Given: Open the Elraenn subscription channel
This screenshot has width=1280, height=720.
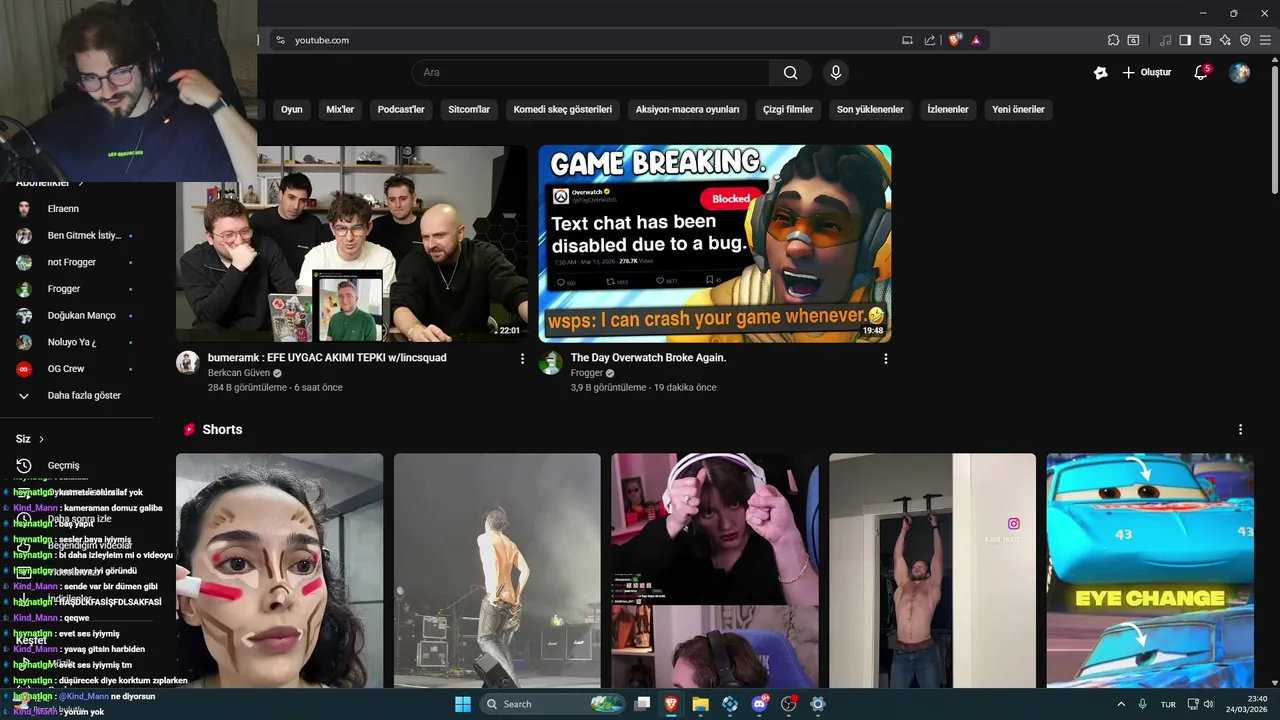Looking at the screenshot, I should click(63, 209).
